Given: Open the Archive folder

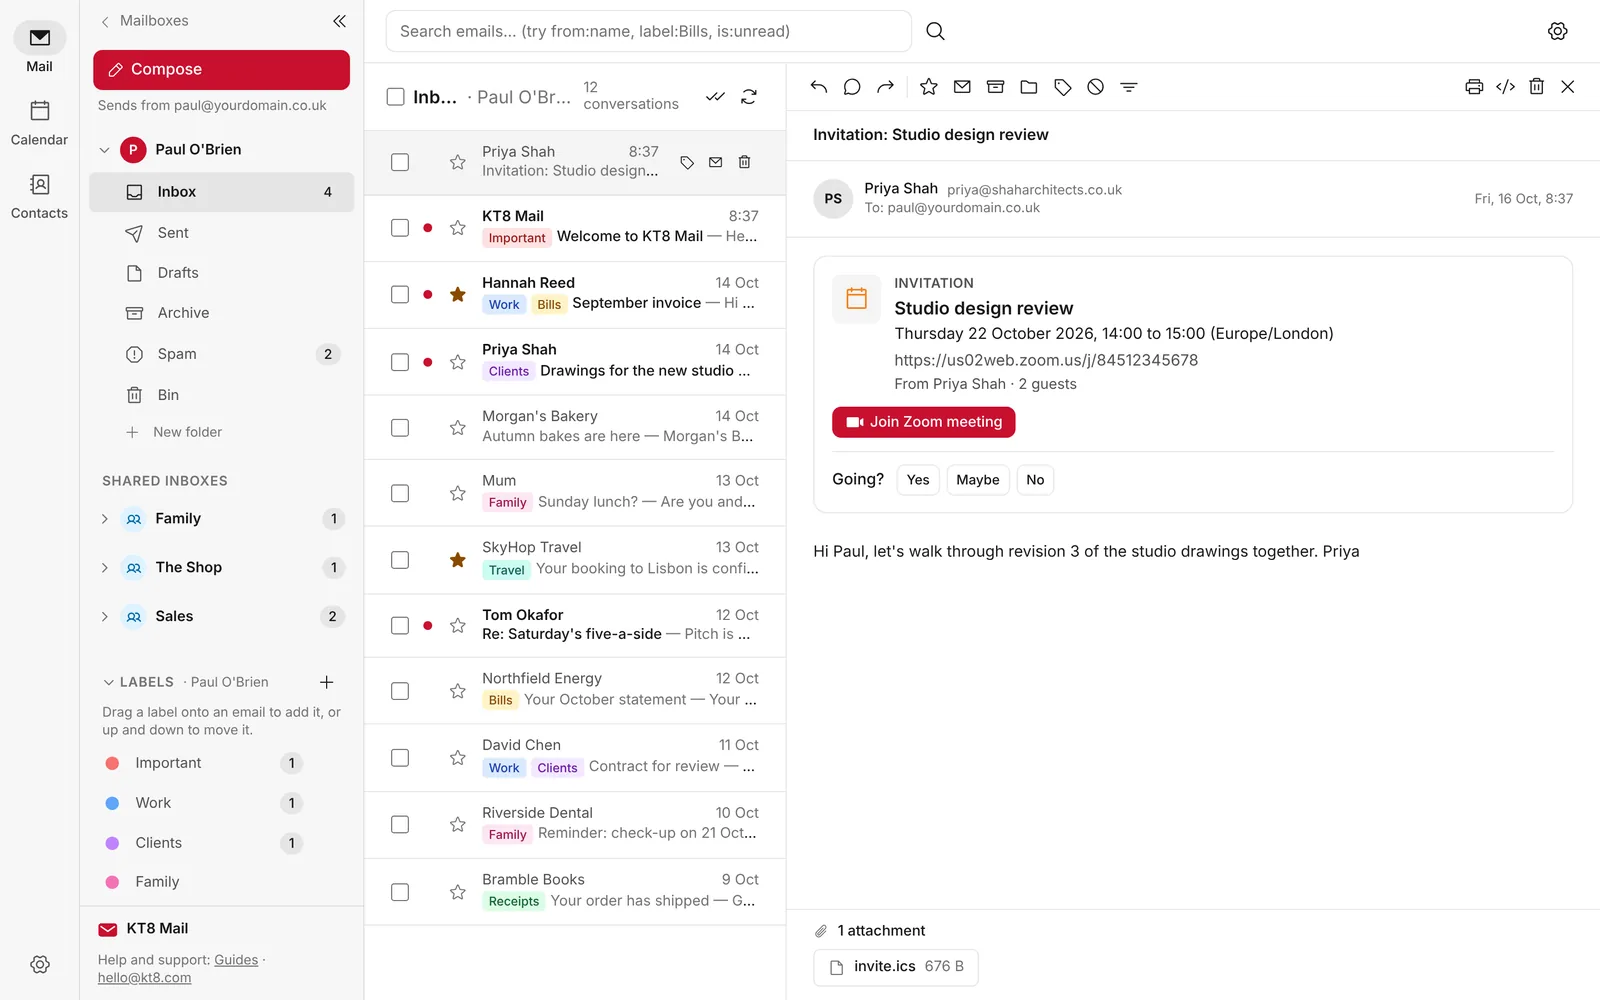Looking at the screenshot, I should click(x=222, y=313).
